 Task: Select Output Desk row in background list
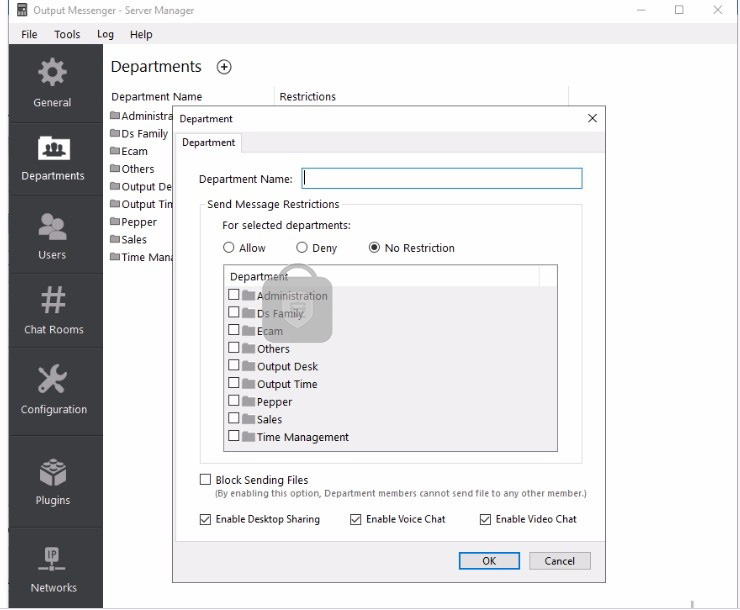point(141,186)
